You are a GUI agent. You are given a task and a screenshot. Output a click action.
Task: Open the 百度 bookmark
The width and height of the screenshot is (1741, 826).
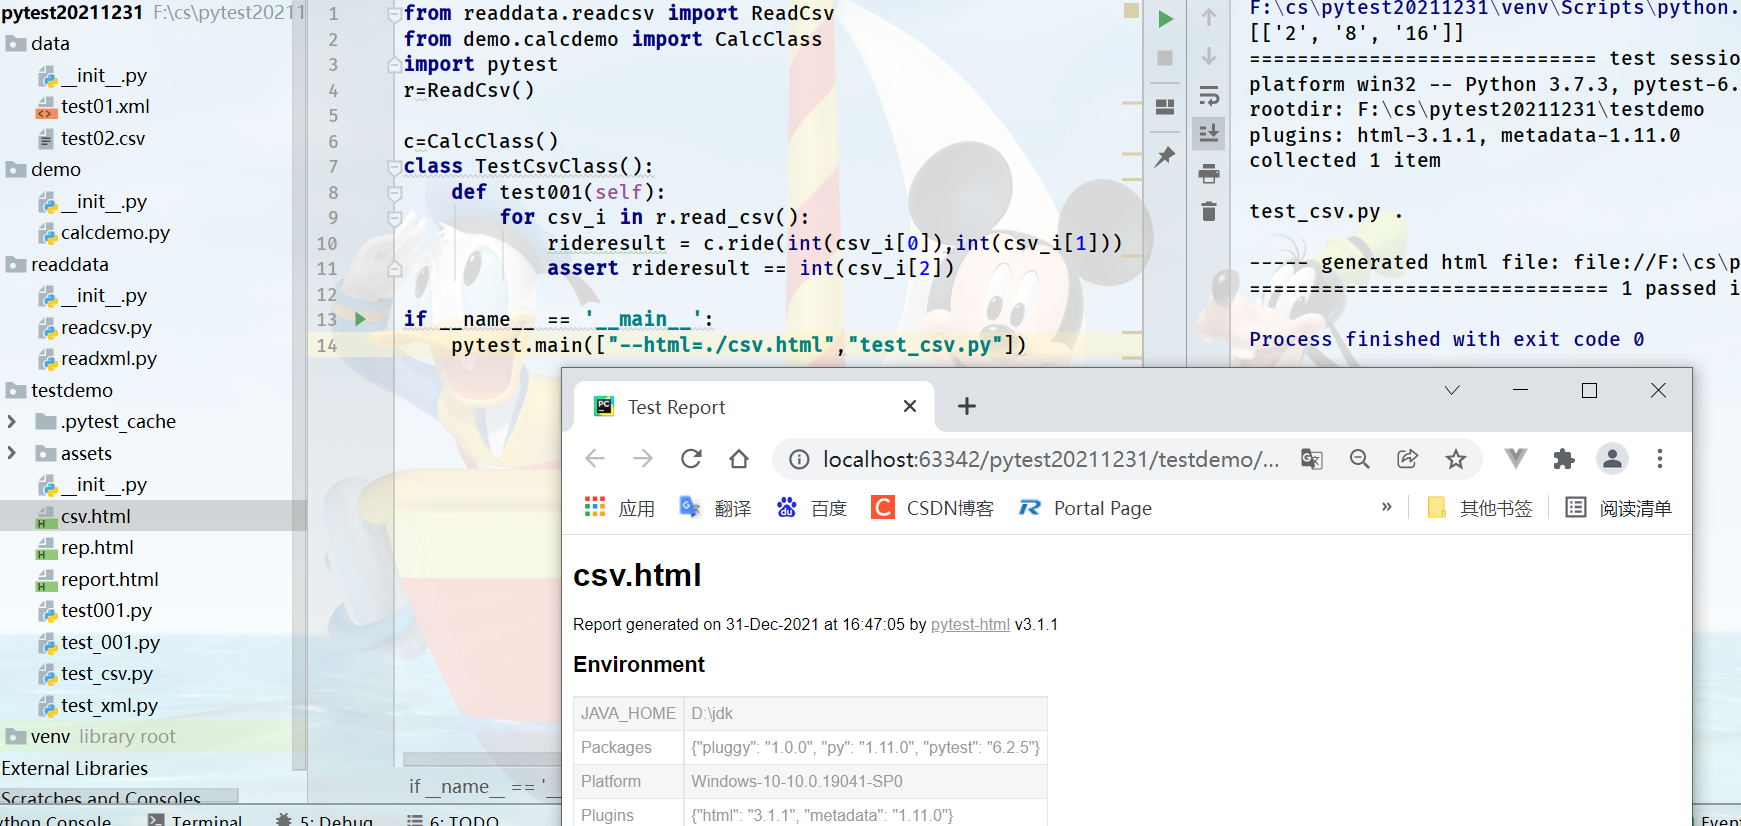click(811, 508)
